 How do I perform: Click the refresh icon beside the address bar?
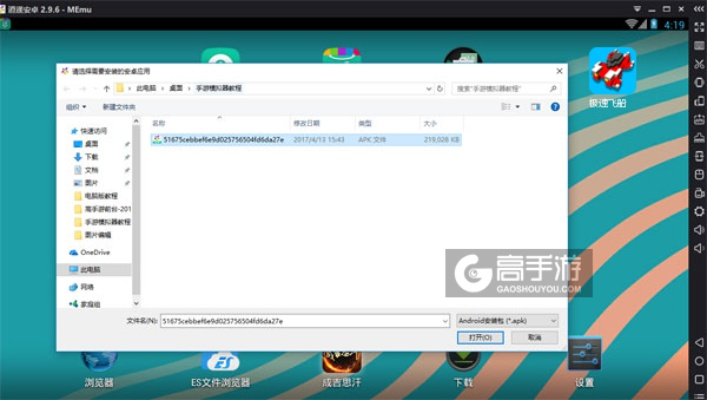440,88
